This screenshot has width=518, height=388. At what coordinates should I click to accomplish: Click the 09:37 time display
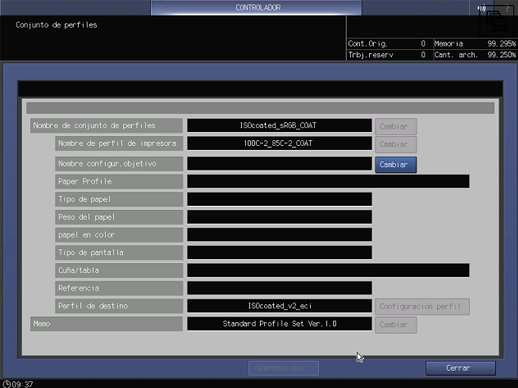coord(22,384)
